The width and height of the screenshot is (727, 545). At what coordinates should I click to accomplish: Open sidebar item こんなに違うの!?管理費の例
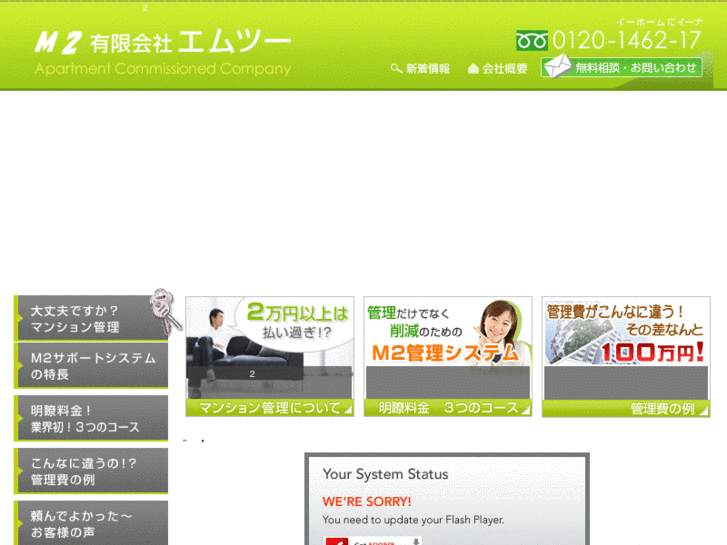tap(91, 471)
